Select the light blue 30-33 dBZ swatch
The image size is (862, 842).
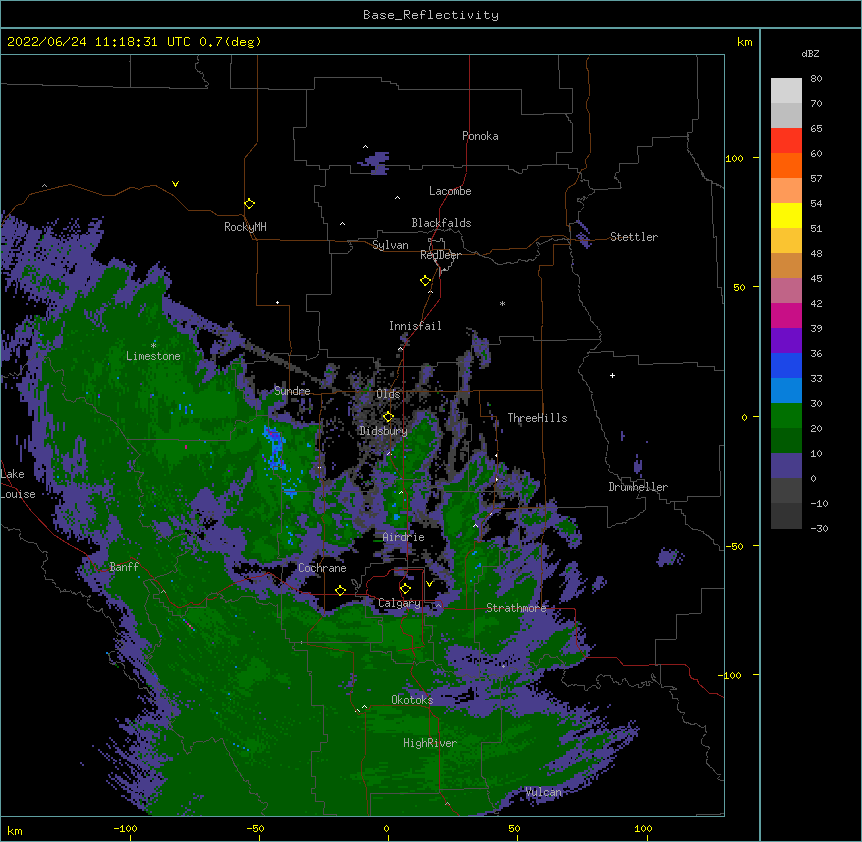point(786,391)
